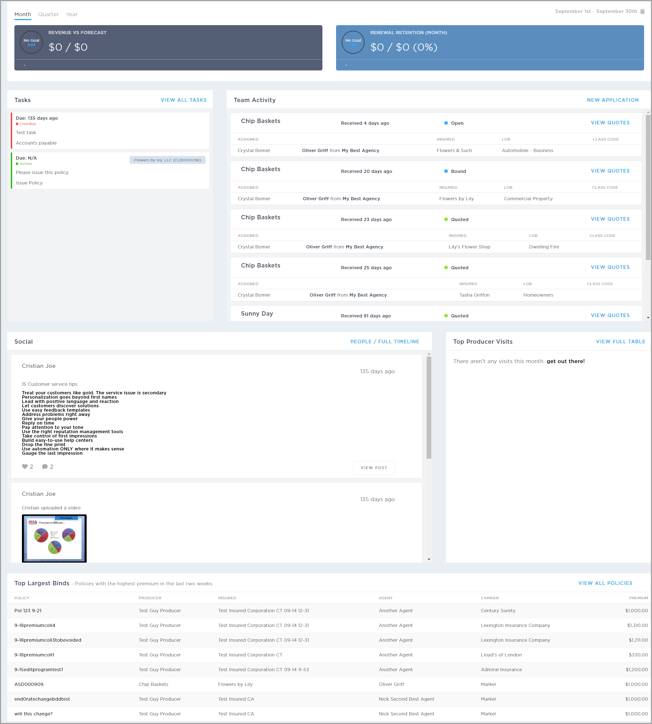Open People / Full Timeline link
The image size is (652, 724).
click(x=385, y=341)
